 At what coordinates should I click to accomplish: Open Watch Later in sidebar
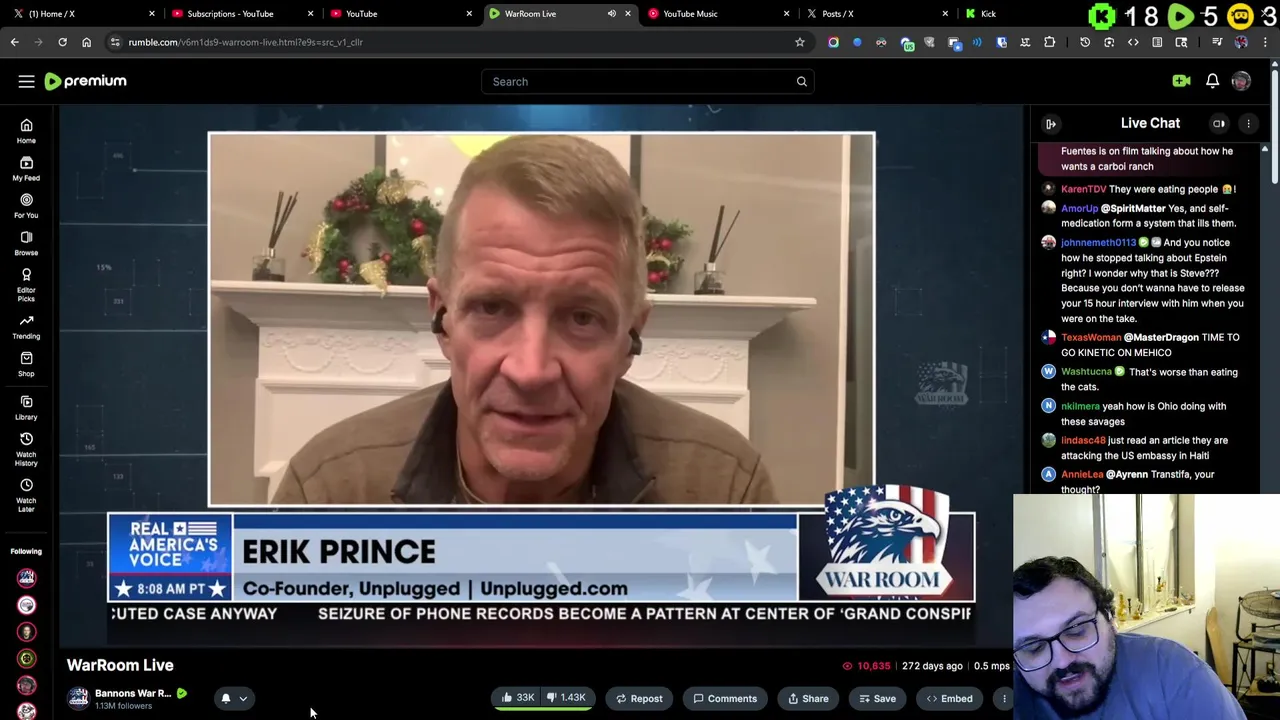26,495
